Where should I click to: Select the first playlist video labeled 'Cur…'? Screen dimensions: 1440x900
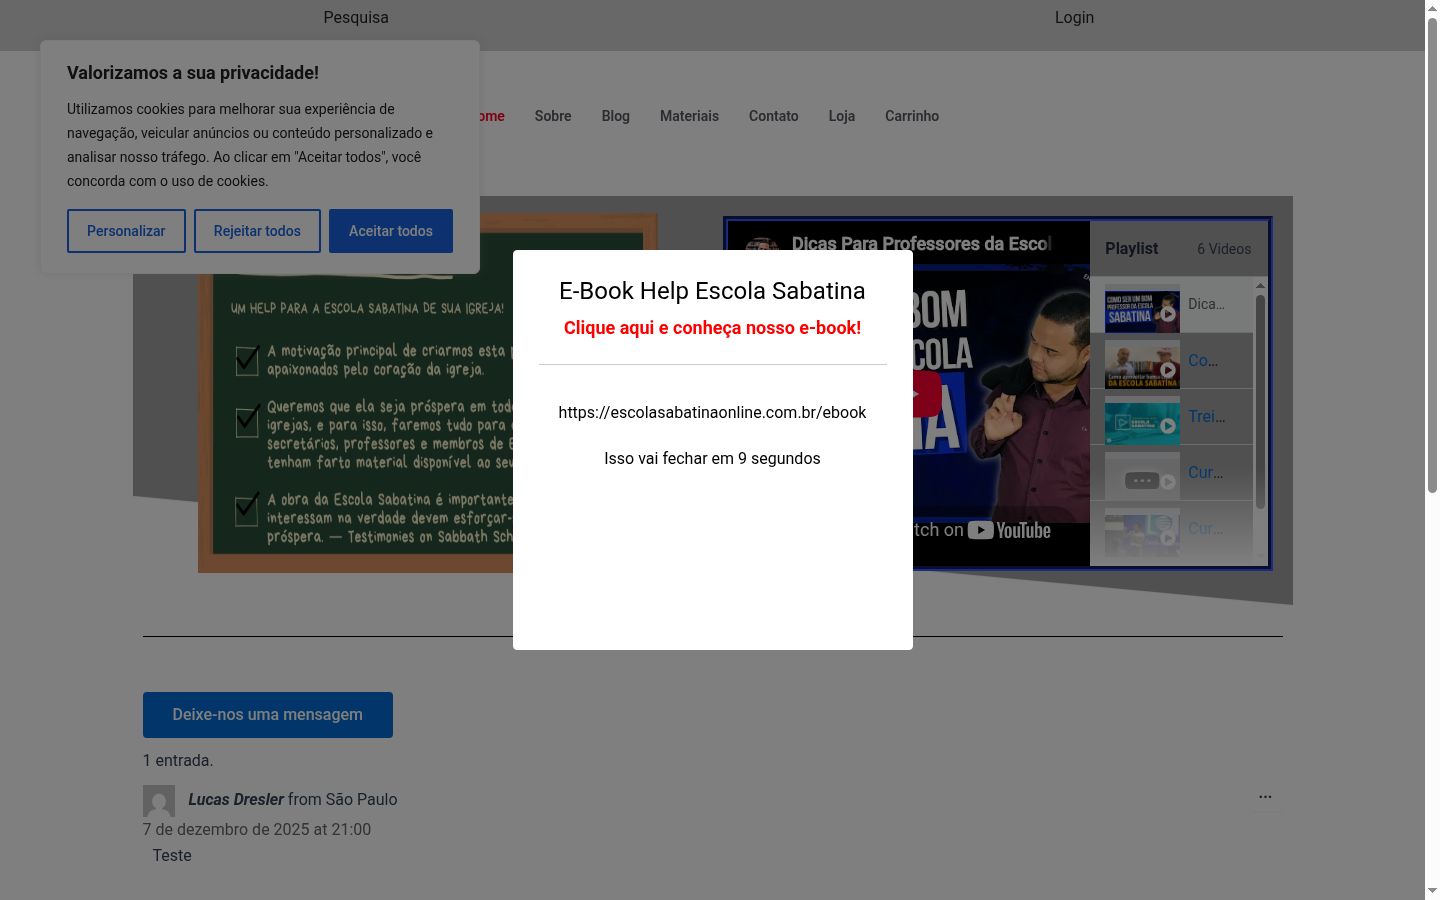[1171, 473]
